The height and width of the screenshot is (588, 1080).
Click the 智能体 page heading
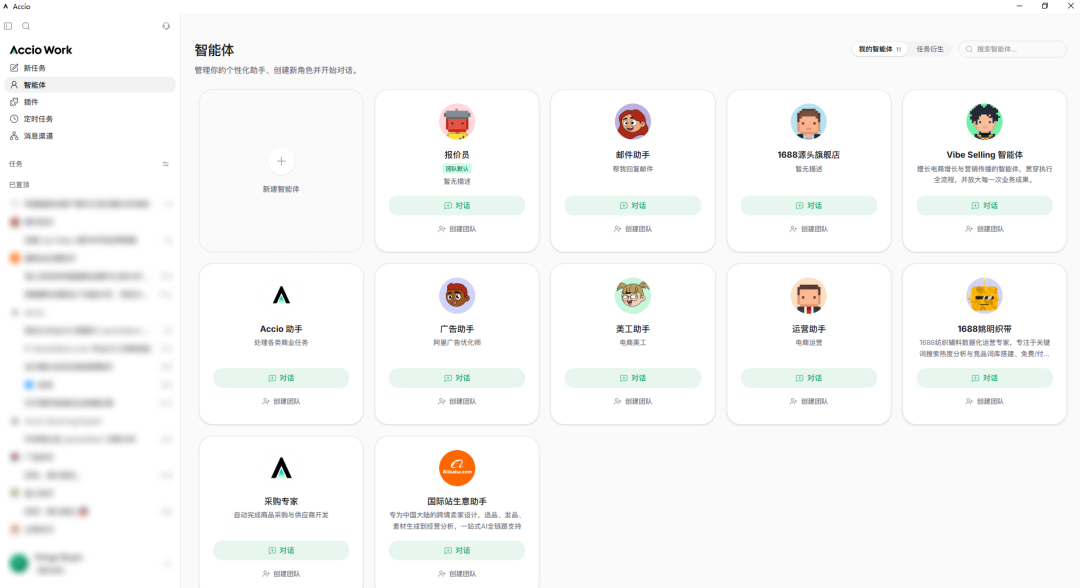pyautogui.click(x=214, y=50)
